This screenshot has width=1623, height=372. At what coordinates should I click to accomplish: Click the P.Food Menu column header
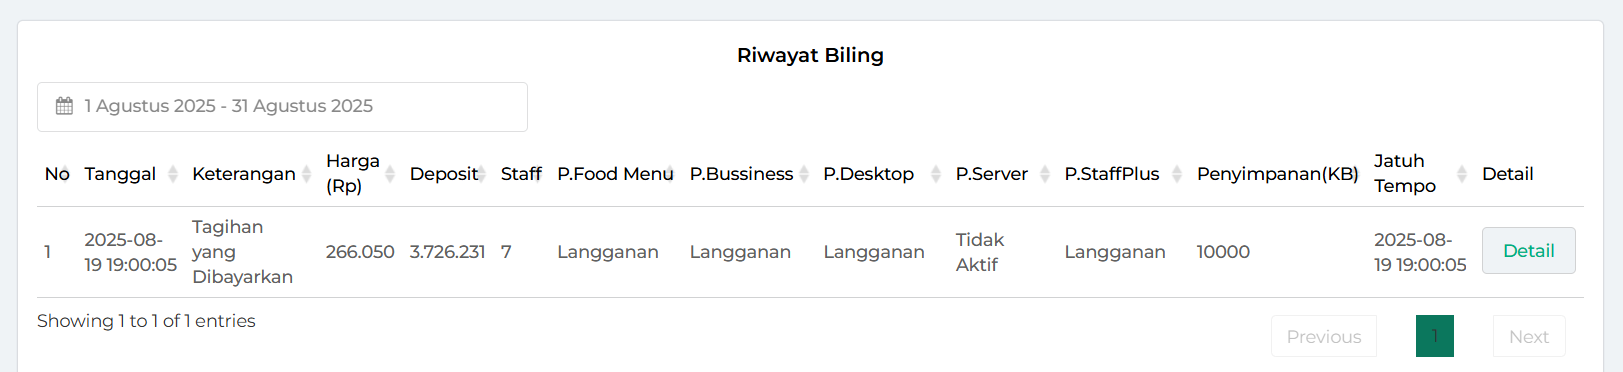(615, 174)
